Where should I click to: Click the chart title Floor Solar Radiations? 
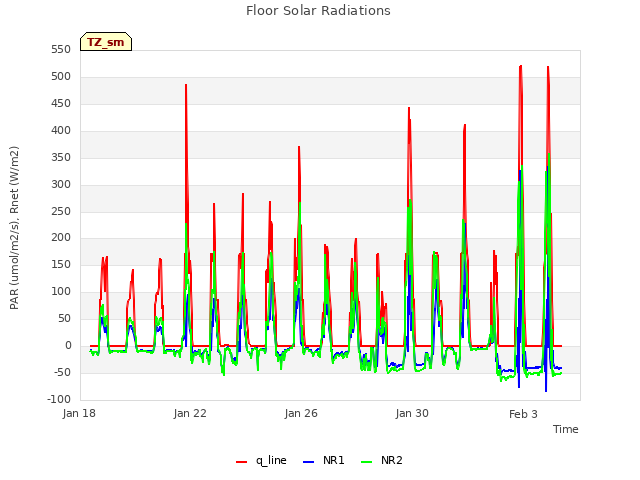[318, 10]
